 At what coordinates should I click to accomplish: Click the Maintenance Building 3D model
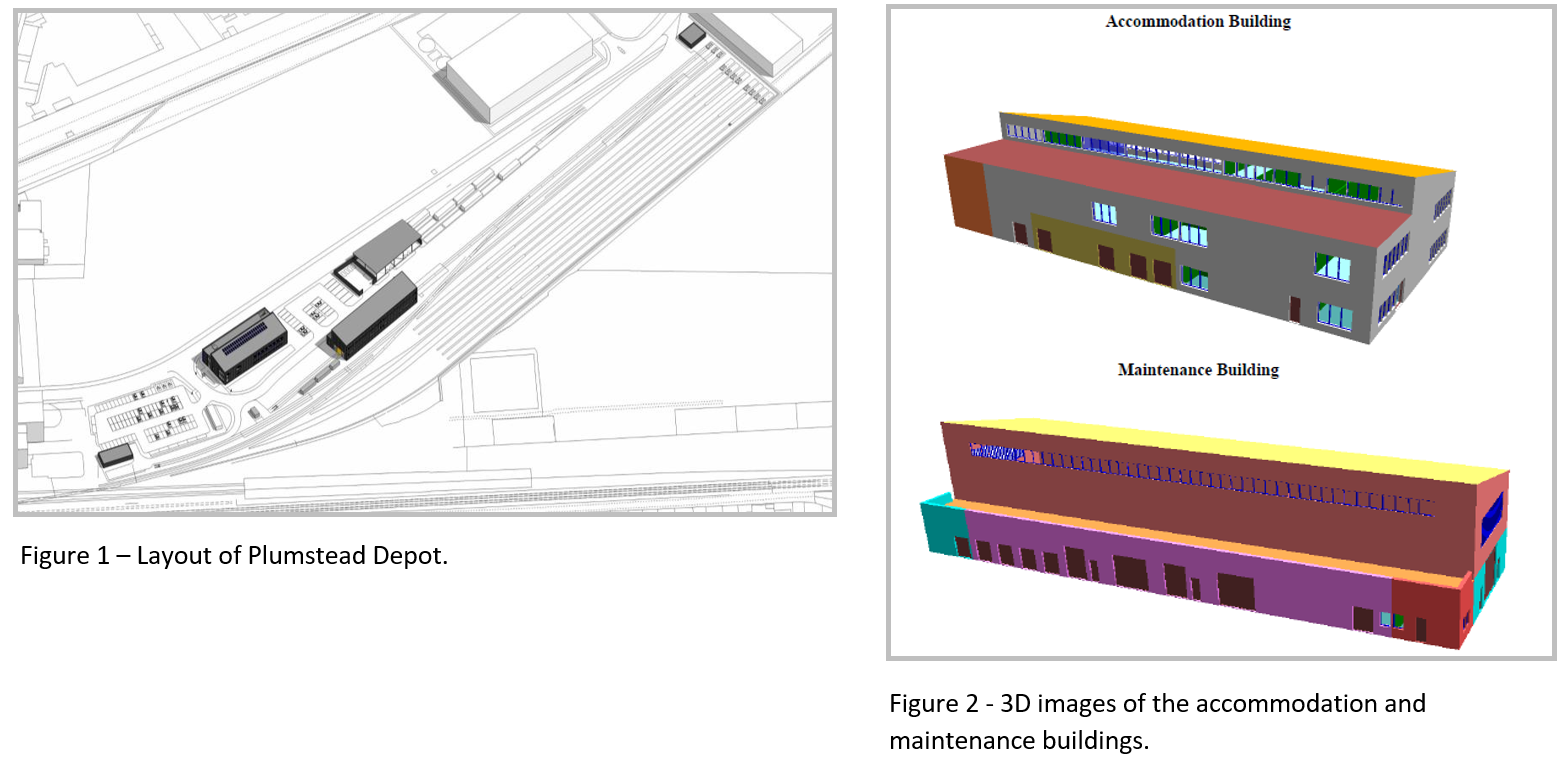pos(1214,535)
